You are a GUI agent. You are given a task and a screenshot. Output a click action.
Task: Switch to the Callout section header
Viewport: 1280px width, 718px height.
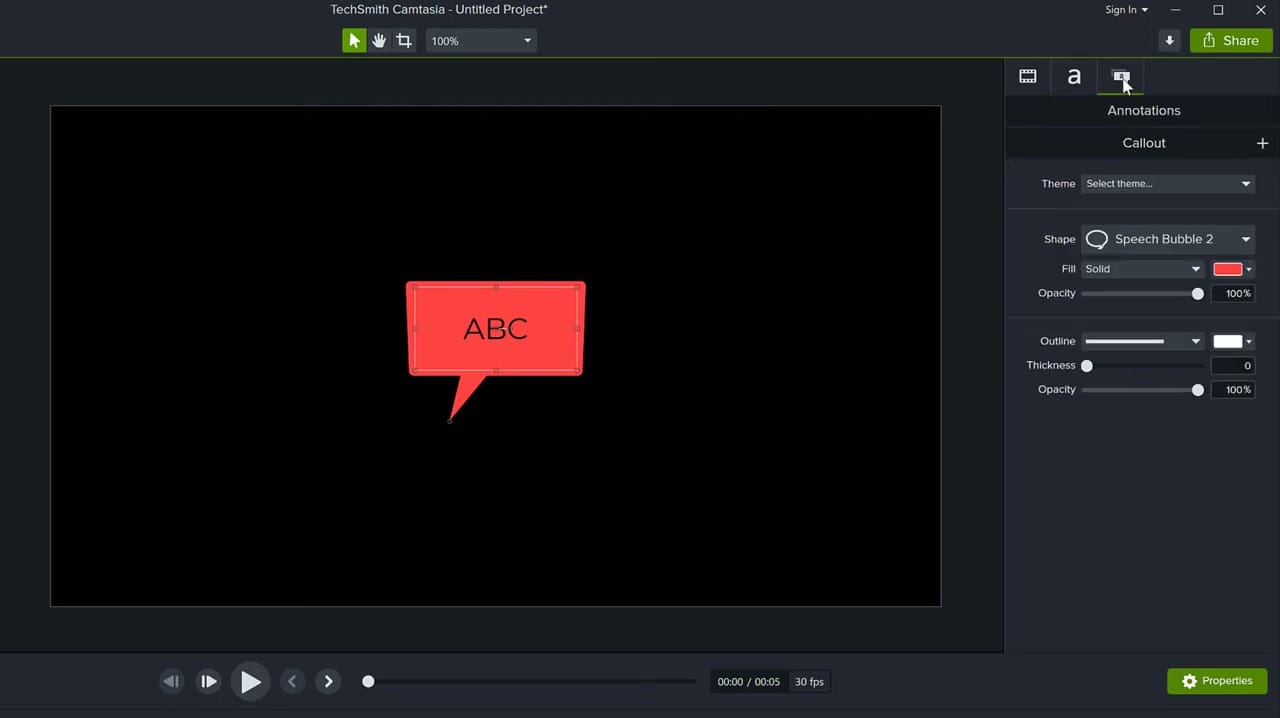(x=1143, y=143)
